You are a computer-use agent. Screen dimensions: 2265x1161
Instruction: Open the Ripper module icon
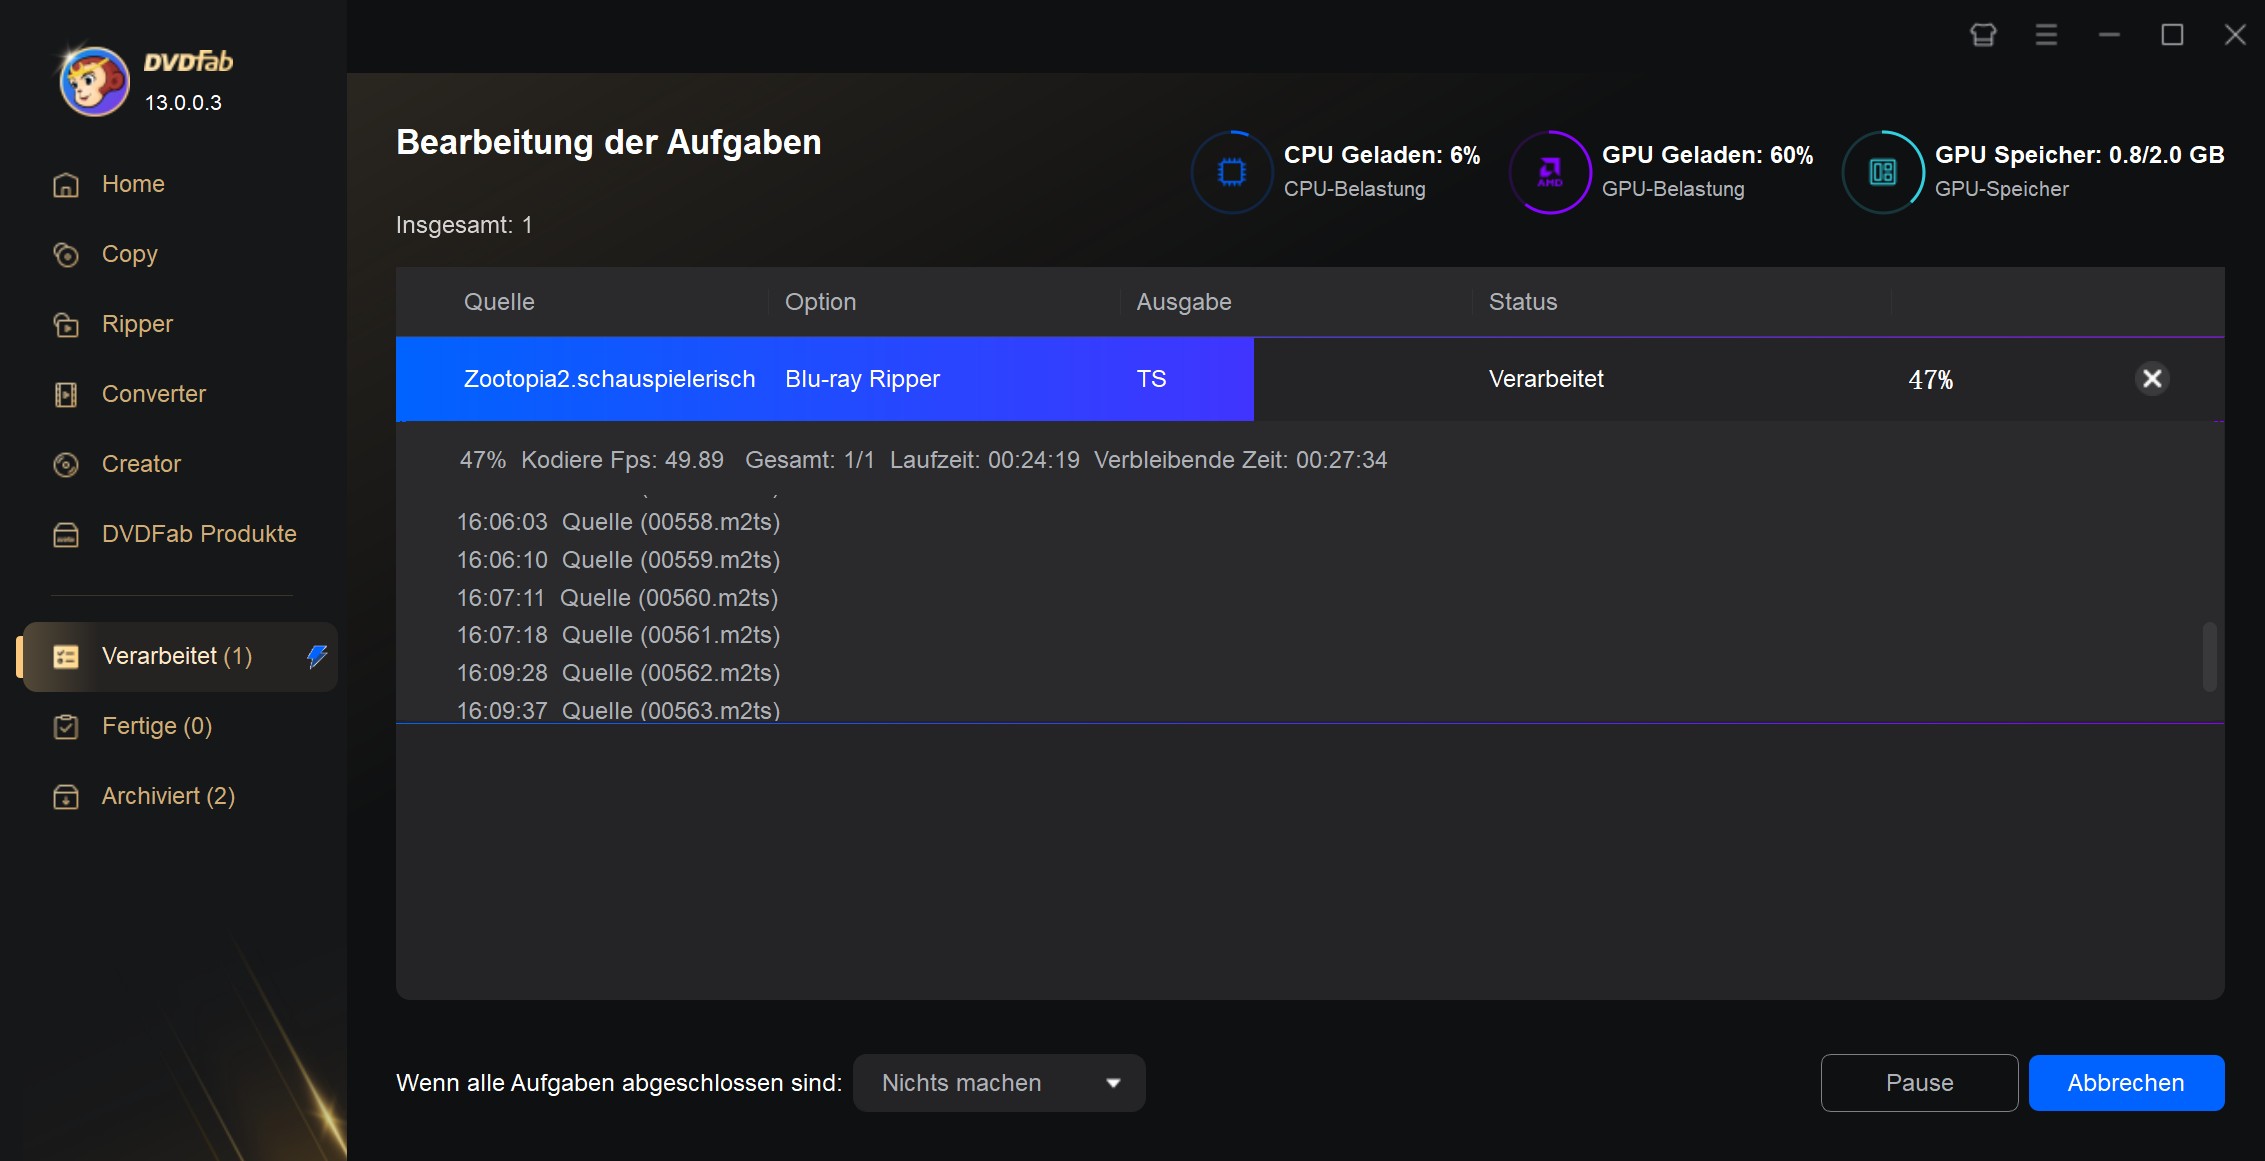tap(66, 324)
